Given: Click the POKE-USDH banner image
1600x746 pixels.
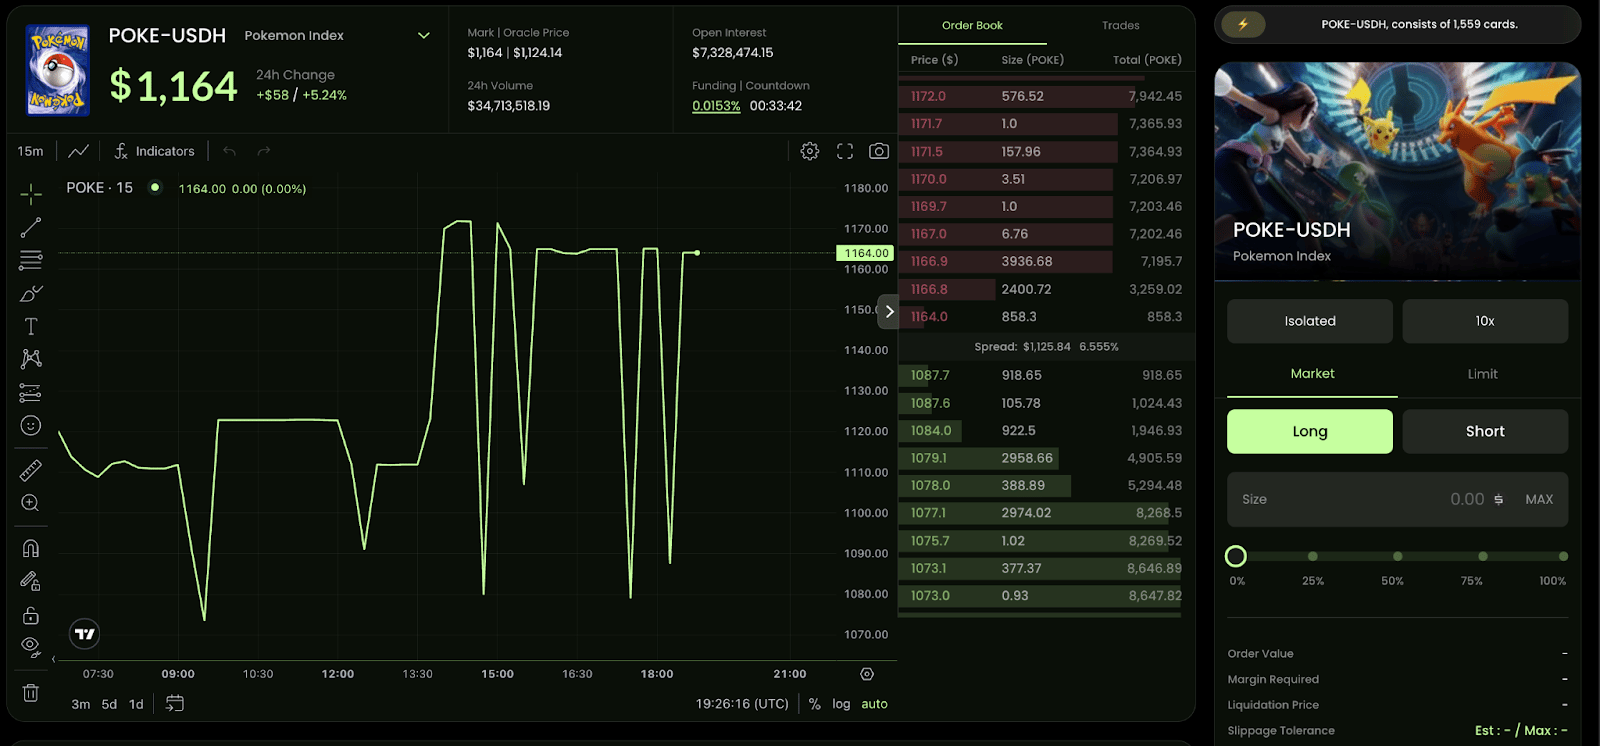Looking at the screenshot, I should click(1398, 171).
